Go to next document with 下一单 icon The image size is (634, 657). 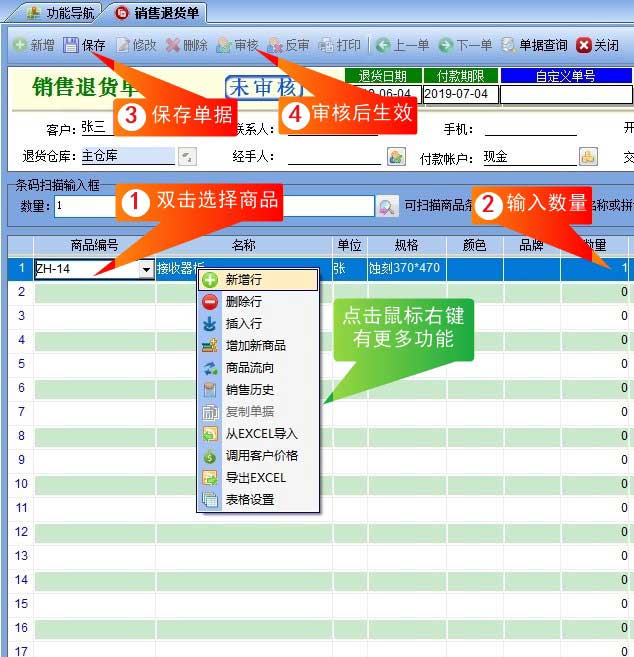445,45
